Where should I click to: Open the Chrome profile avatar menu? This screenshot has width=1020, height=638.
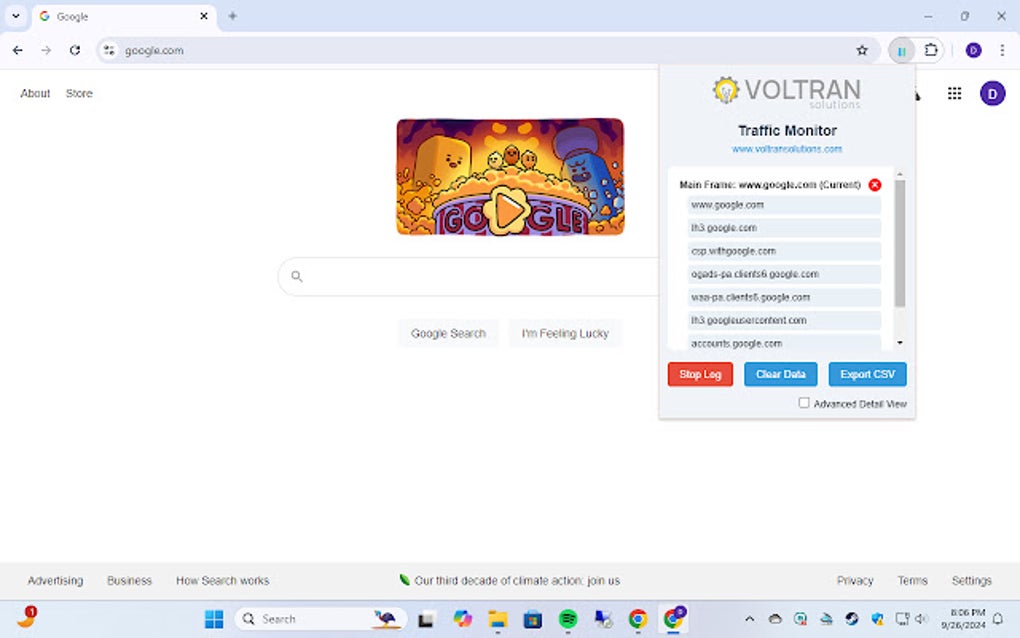click(973, 50)
